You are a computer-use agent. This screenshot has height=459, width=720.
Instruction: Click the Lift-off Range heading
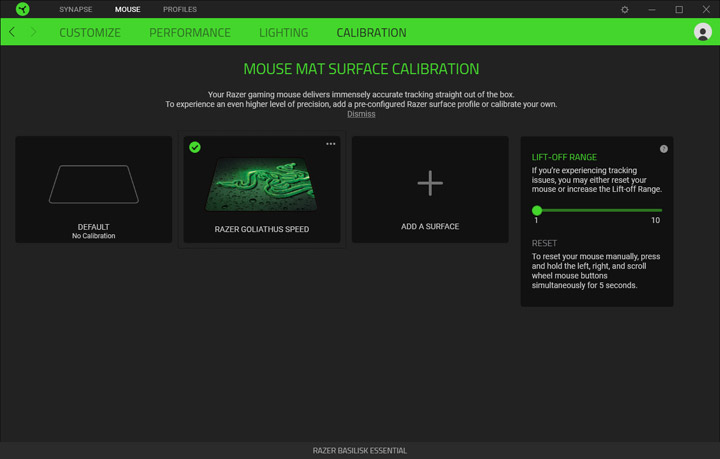564,157
